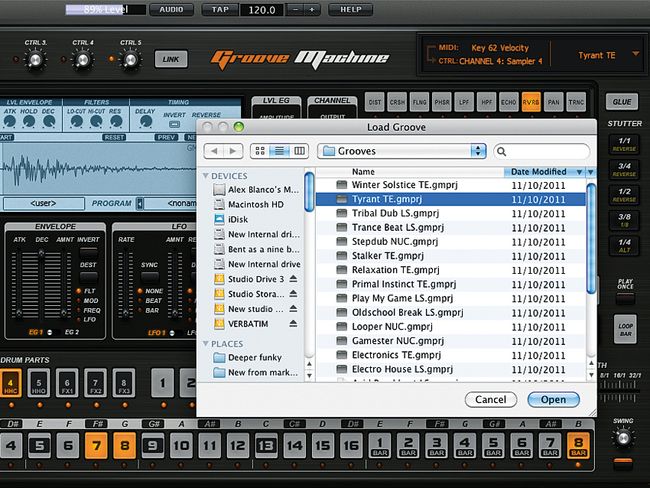
Task: Adjust the Swing knob
Action: pyautogui.click(x=622, y=438)
